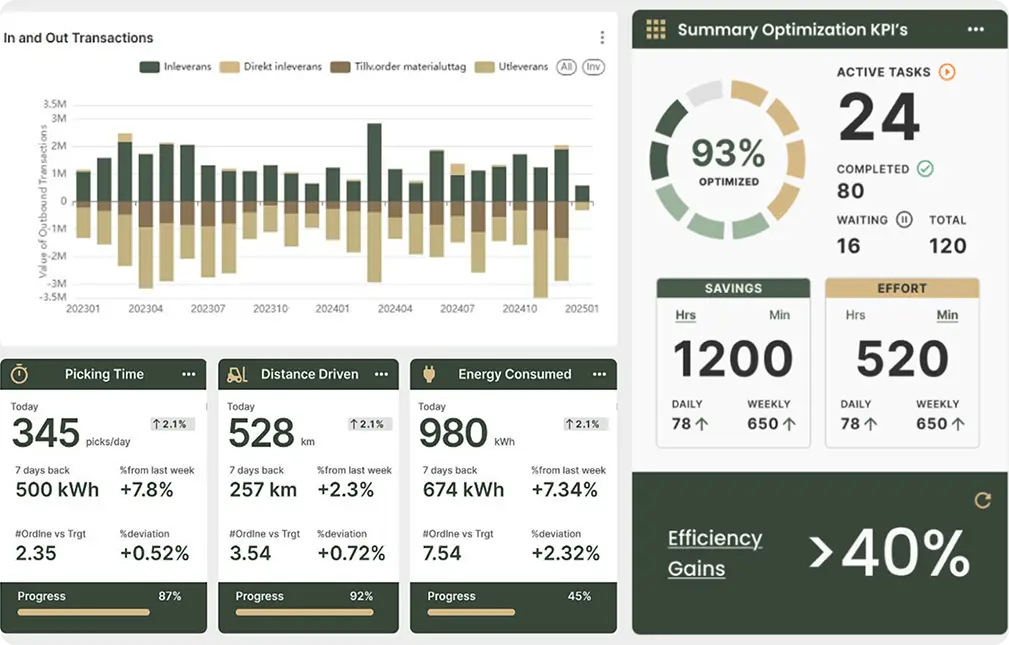The width and height of the screenshot is (1009, 645).
Task: Open the Picking Time card options menu
Action: click(189, 374)
